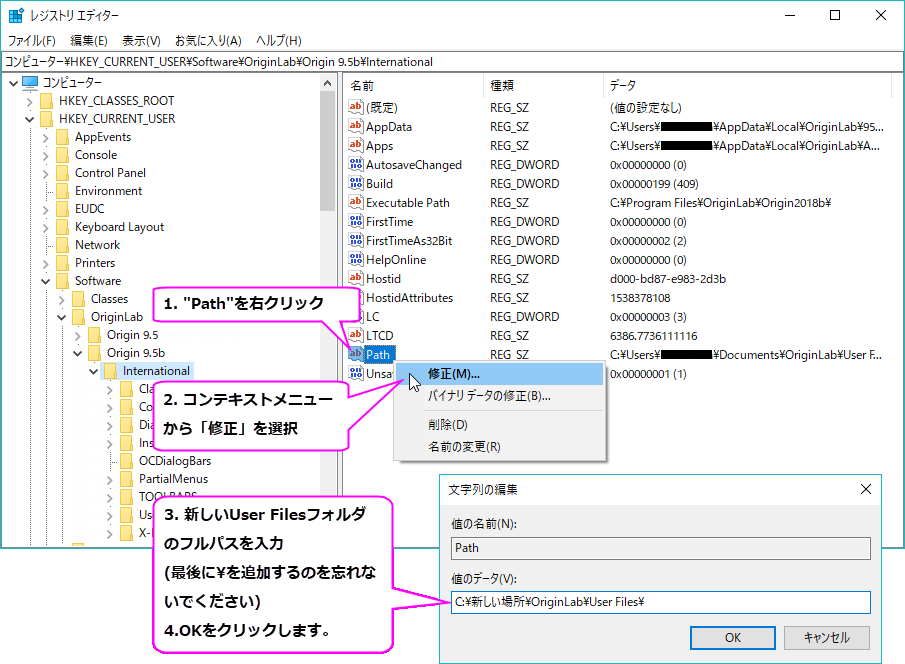The width and height of the screenshot is (905, 664).
Task: Click the 値の名前(N) Path field
Action: pos(660,548)
